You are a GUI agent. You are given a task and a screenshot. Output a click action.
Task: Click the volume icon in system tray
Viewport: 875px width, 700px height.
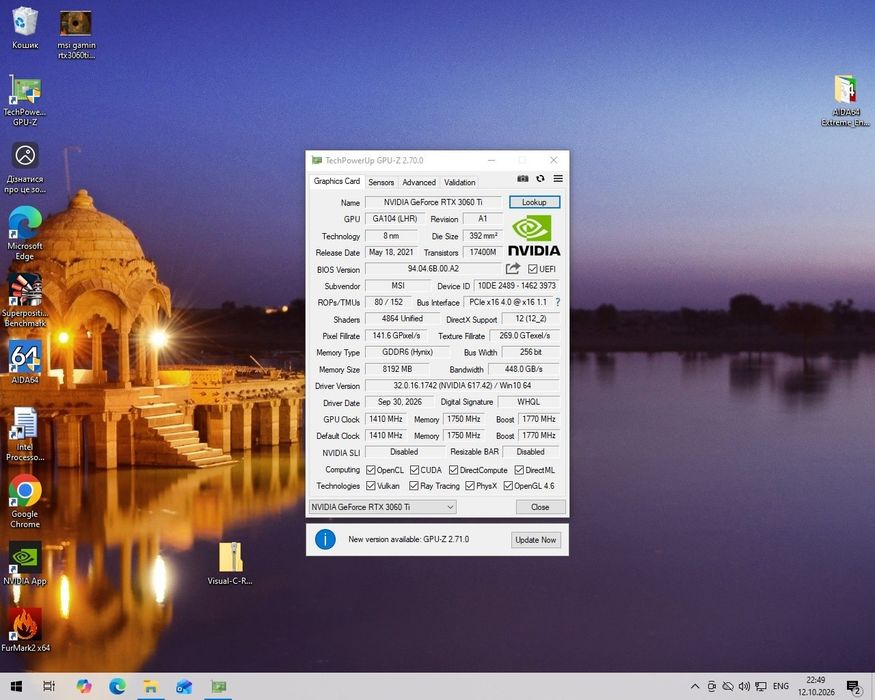(744, 686)
